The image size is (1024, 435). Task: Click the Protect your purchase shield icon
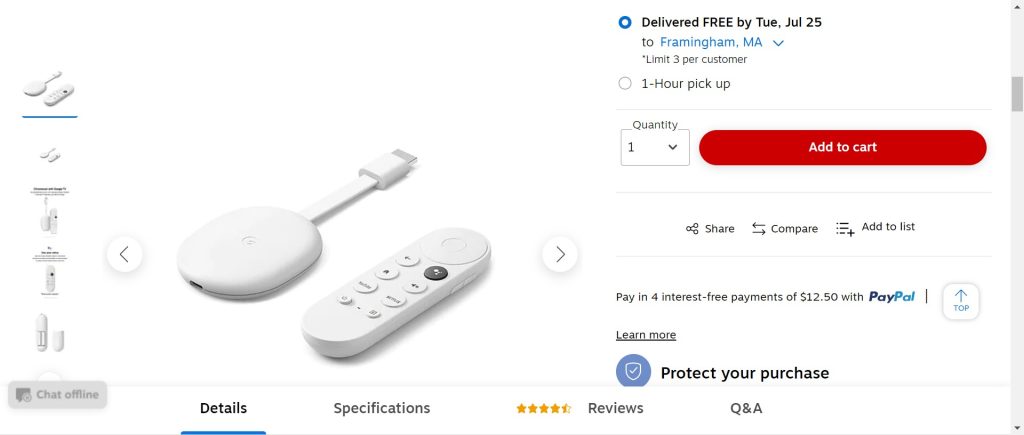[x=633, y=372]
